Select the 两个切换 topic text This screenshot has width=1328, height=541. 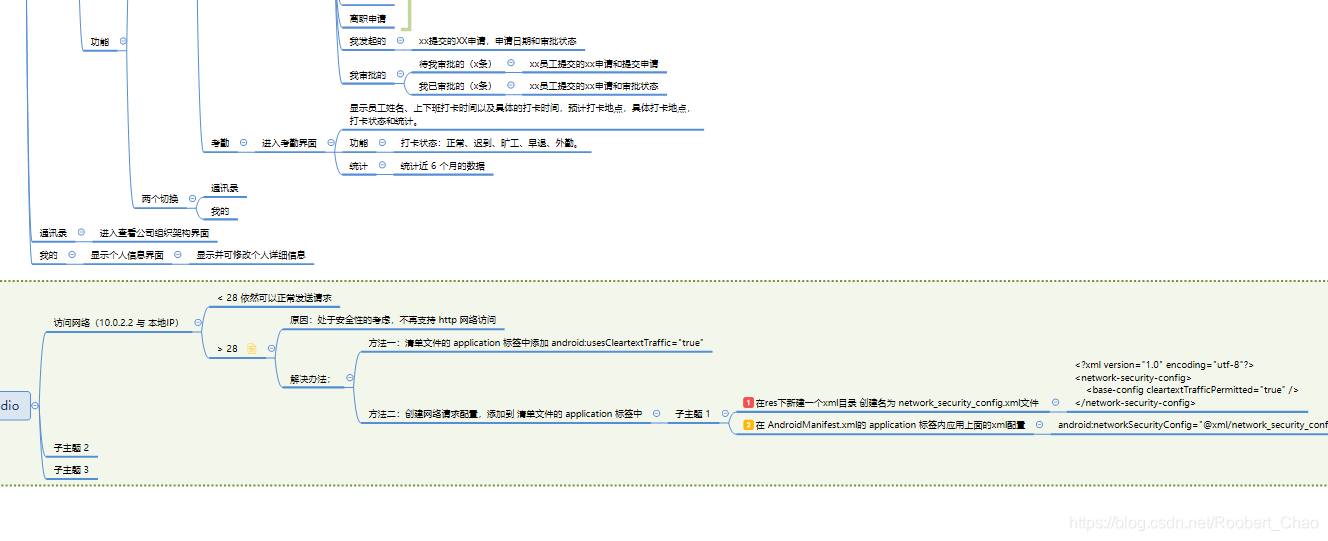click(160, 199)
